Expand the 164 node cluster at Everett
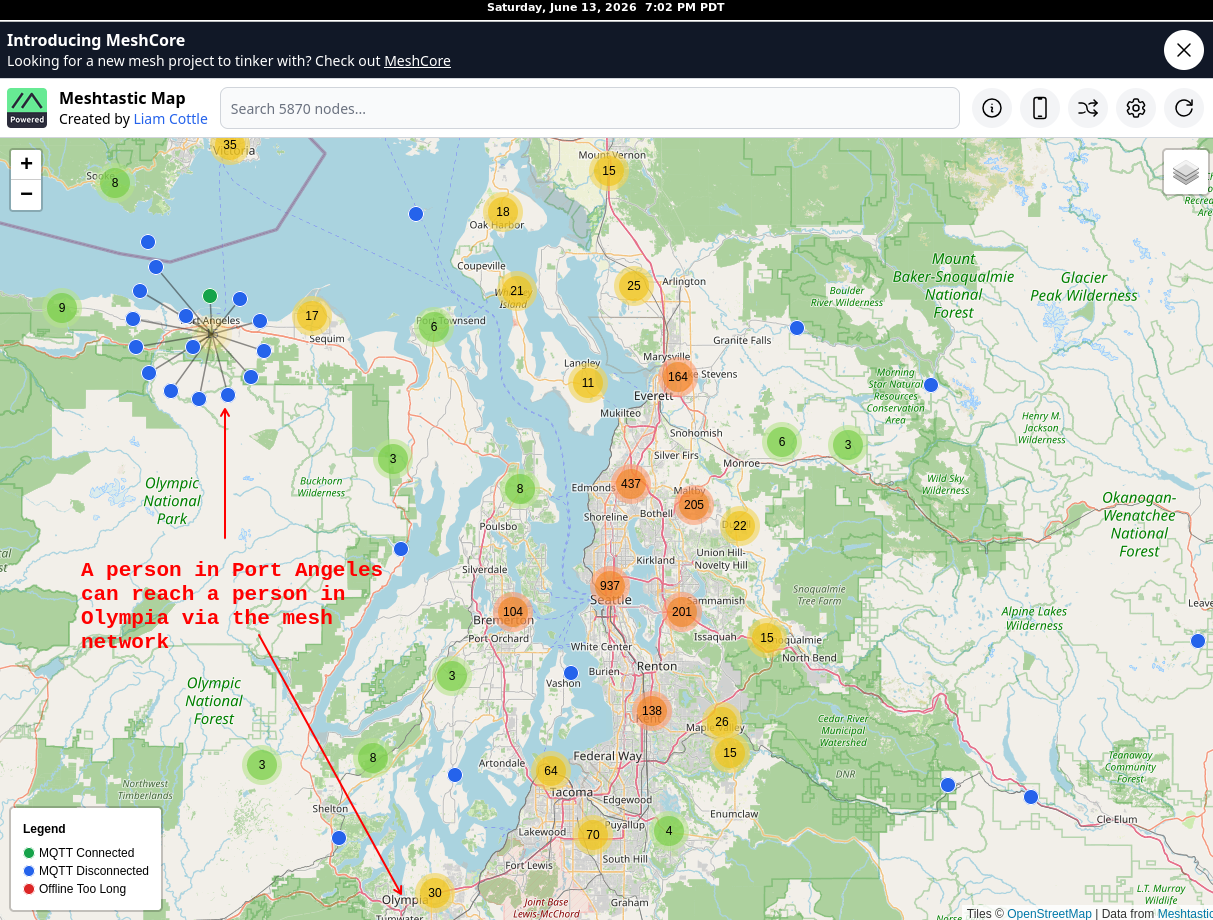 [x=678, y=377]
